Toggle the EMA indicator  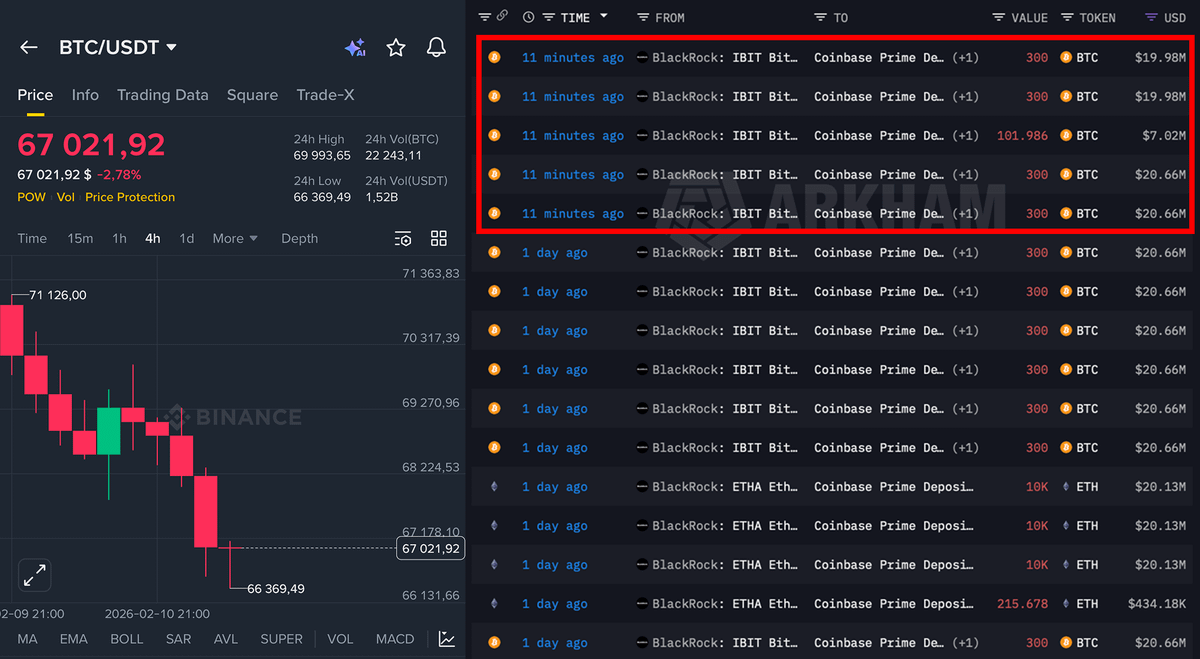(74, 639)
